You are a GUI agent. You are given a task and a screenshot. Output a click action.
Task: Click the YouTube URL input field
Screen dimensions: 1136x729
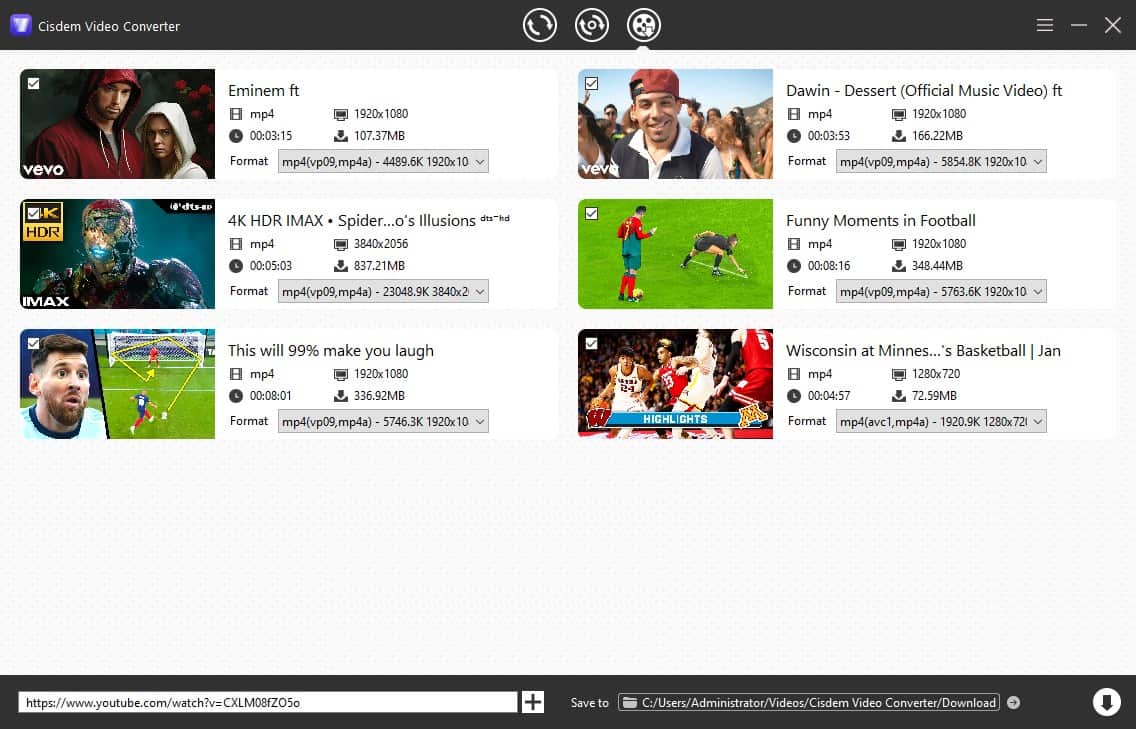point(267,702)
